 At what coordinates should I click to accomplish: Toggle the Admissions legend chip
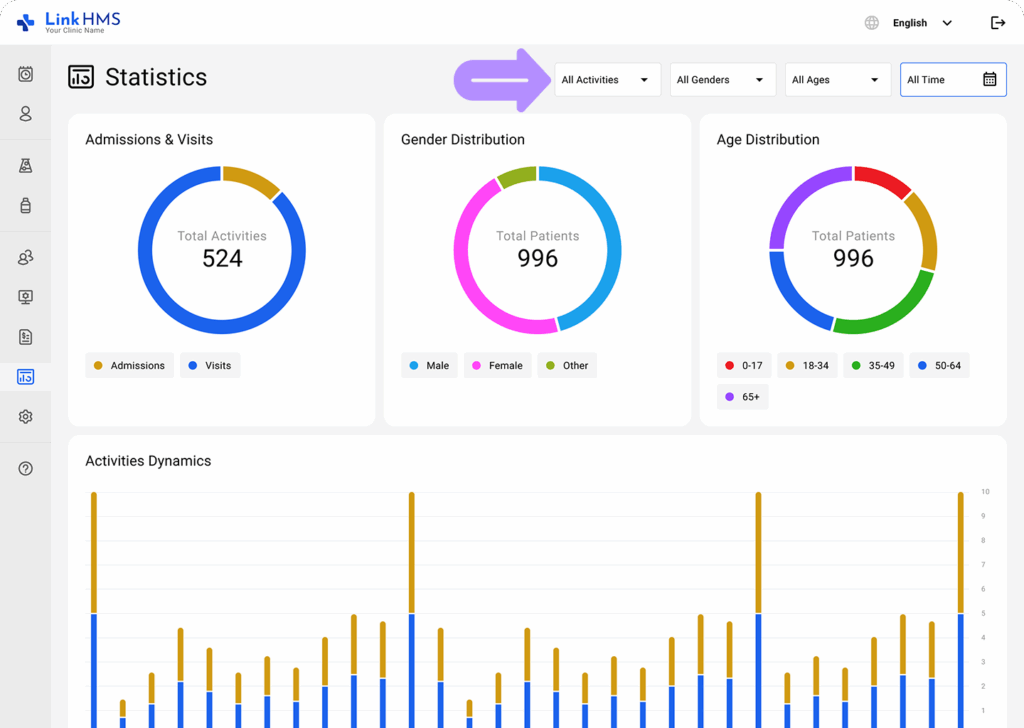[x=129, y=365]
